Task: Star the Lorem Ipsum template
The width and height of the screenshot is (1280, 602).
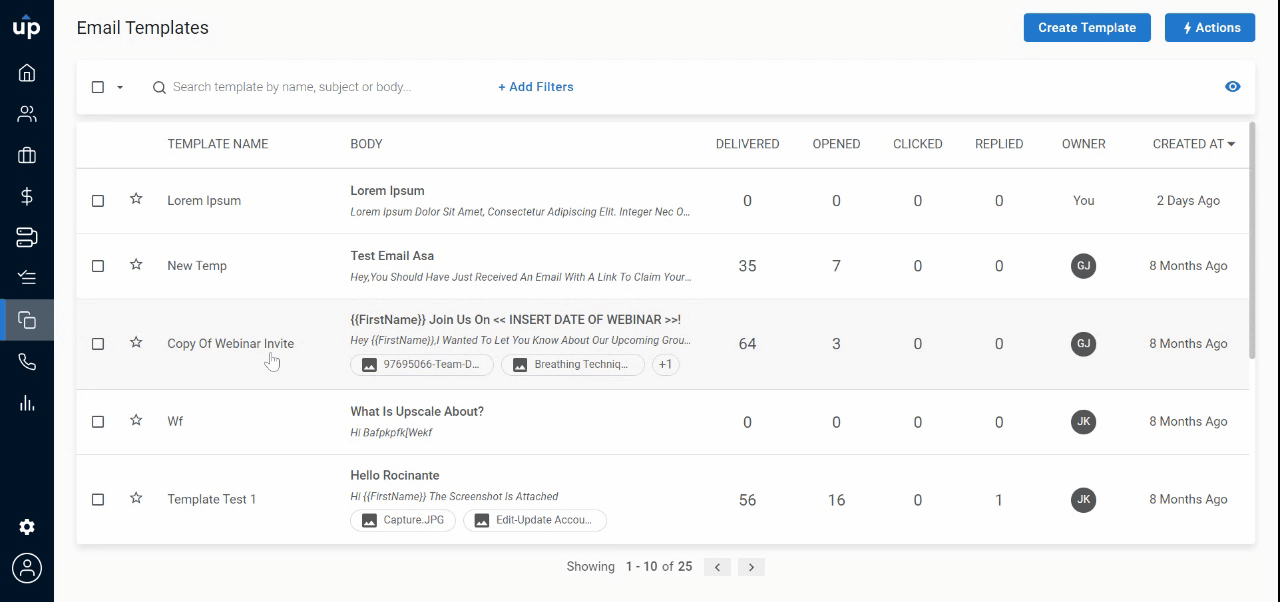Action: click(136, 200)
